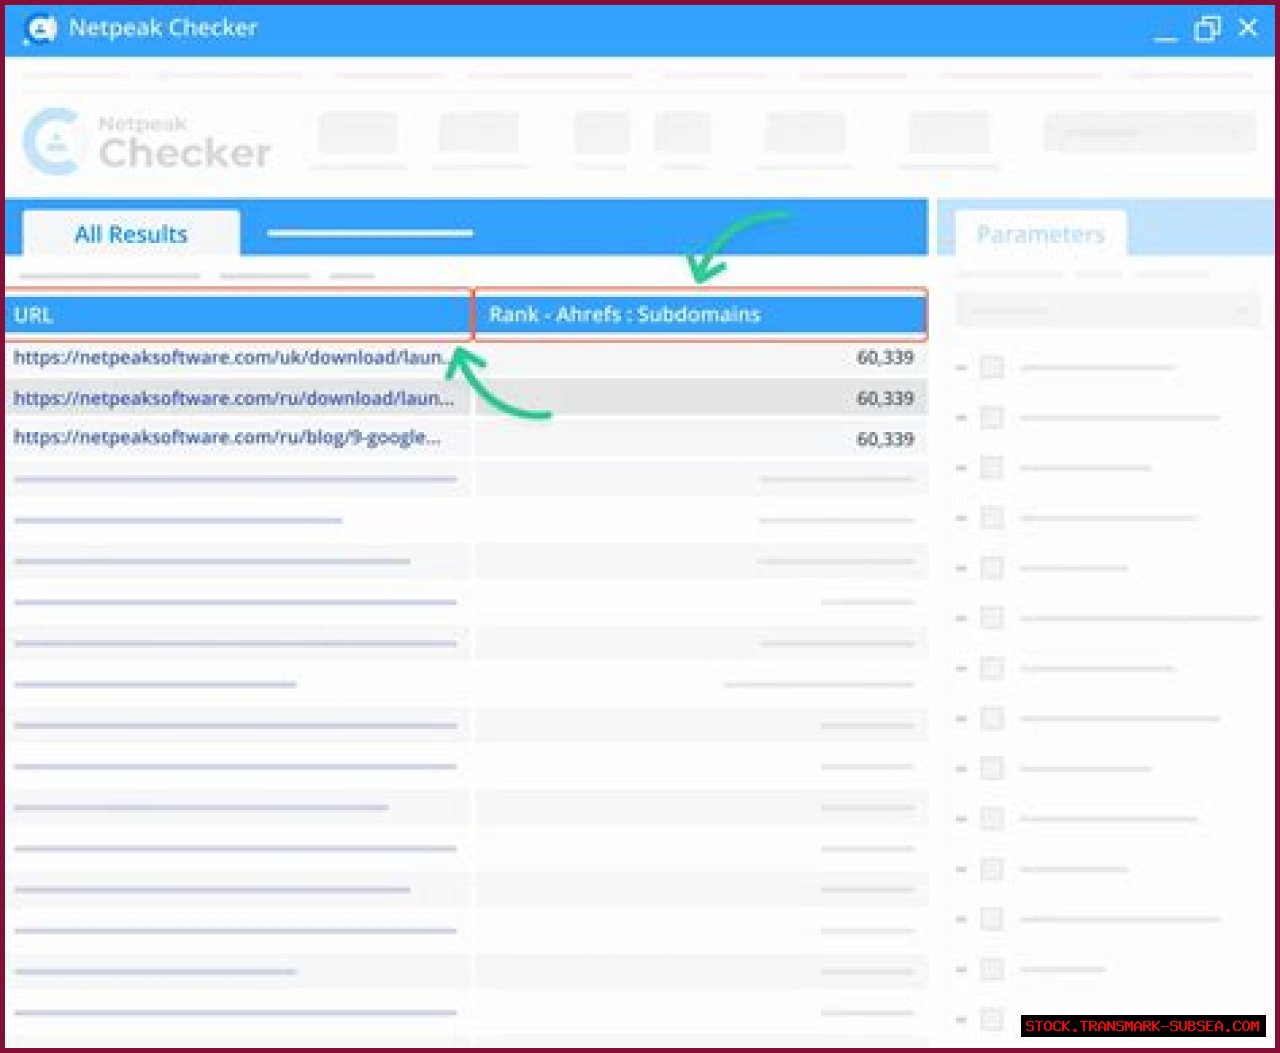This screenshot has width=1280, height=1053.
Task: Click the Netpeak Checker title bar icon
Action: click(41, 28)
